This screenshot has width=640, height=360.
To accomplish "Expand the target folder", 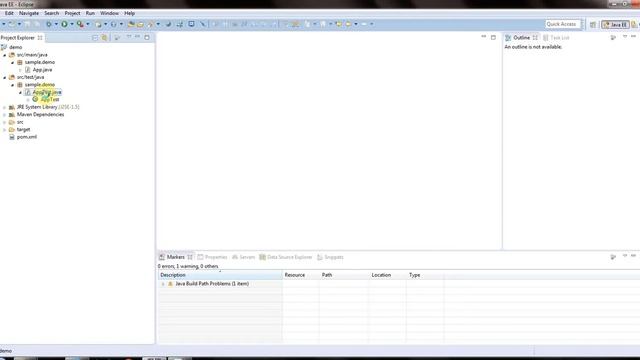I will (5, 130).
